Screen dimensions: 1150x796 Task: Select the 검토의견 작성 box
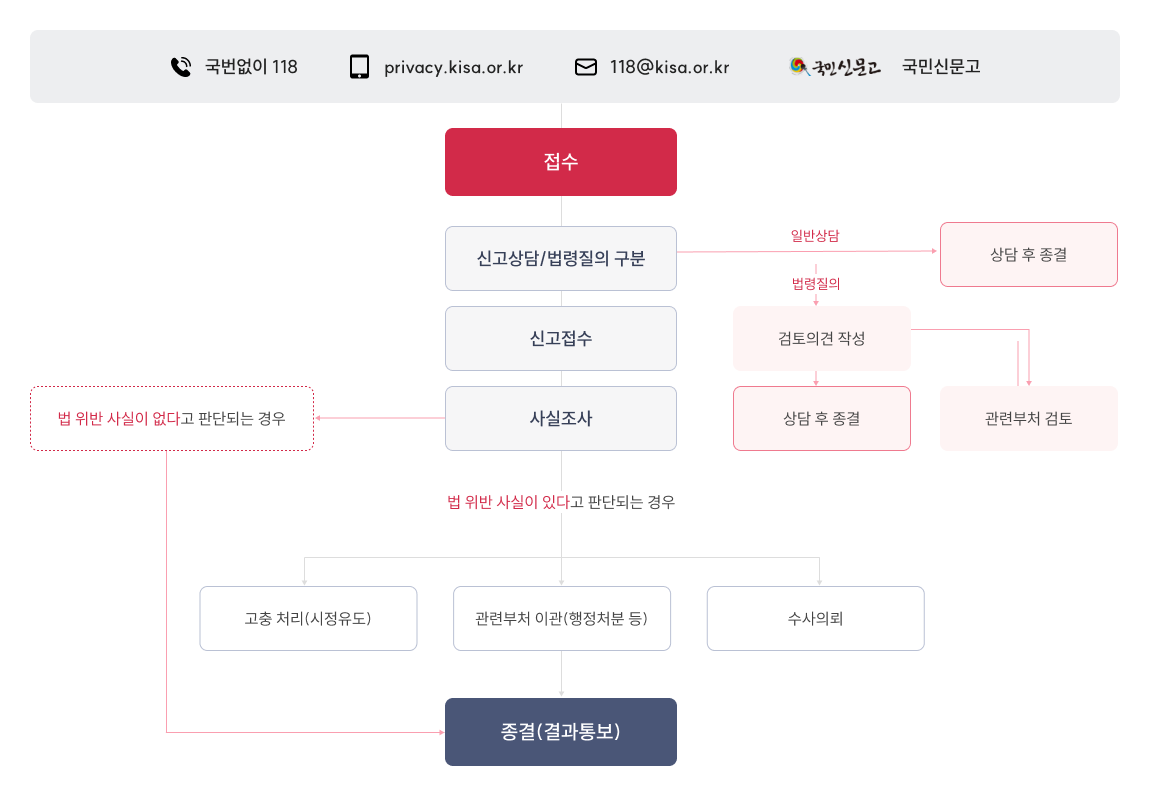coord(822,338)
